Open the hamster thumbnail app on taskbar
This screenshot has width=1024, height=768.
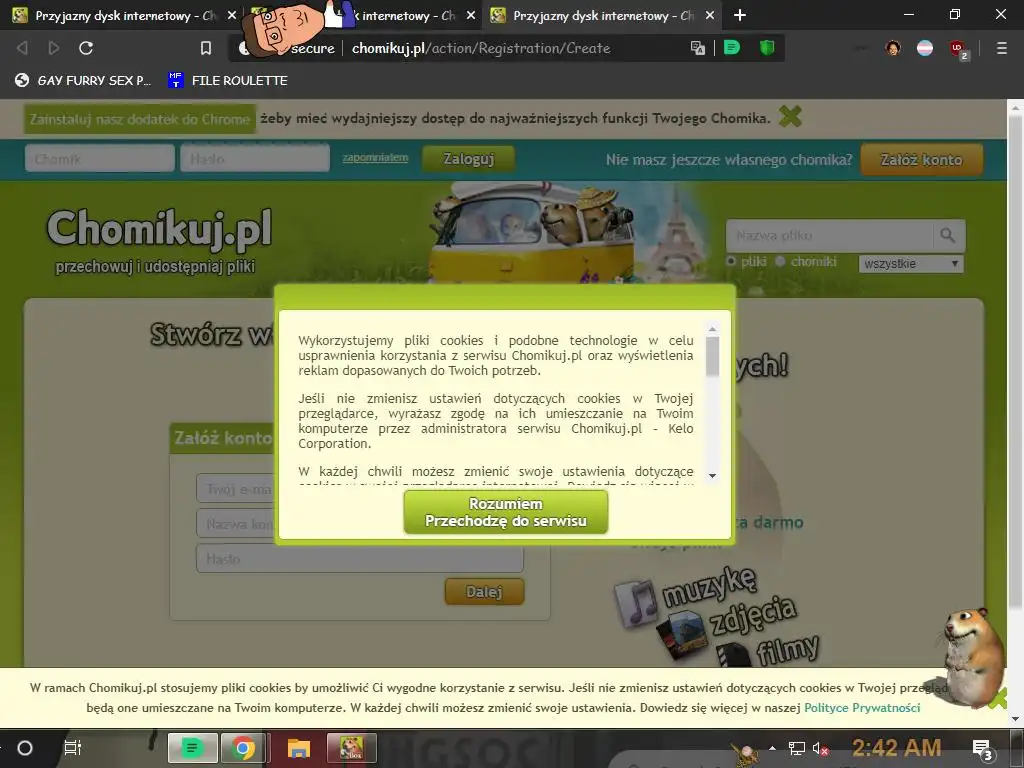click(x=351, y=748)
